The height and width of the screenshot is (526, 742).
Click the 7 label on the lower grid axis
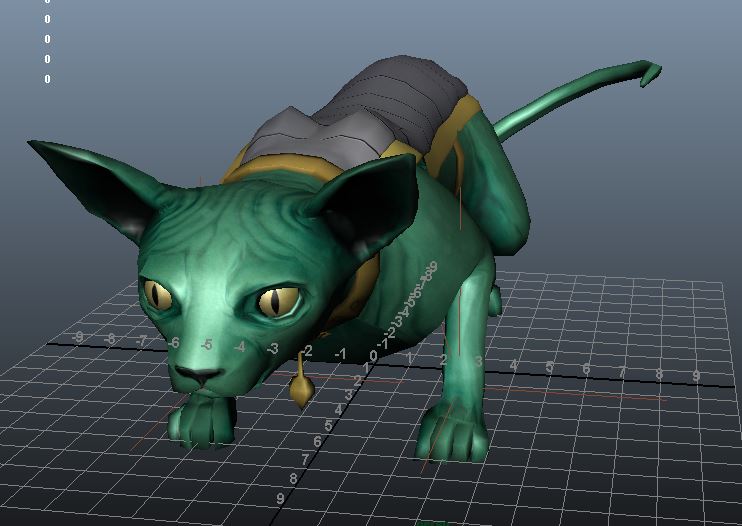306,459
